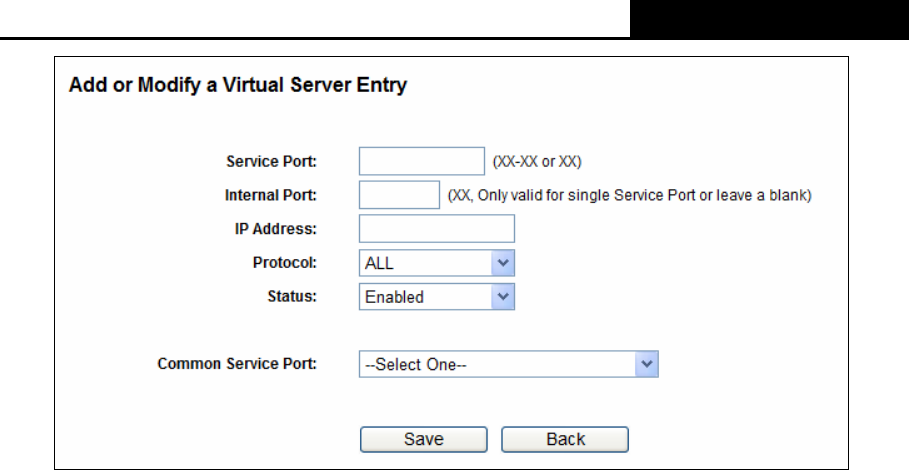Screen dimensions: 909x470
Task: Click the Service Port label
Action: point(271,161)
